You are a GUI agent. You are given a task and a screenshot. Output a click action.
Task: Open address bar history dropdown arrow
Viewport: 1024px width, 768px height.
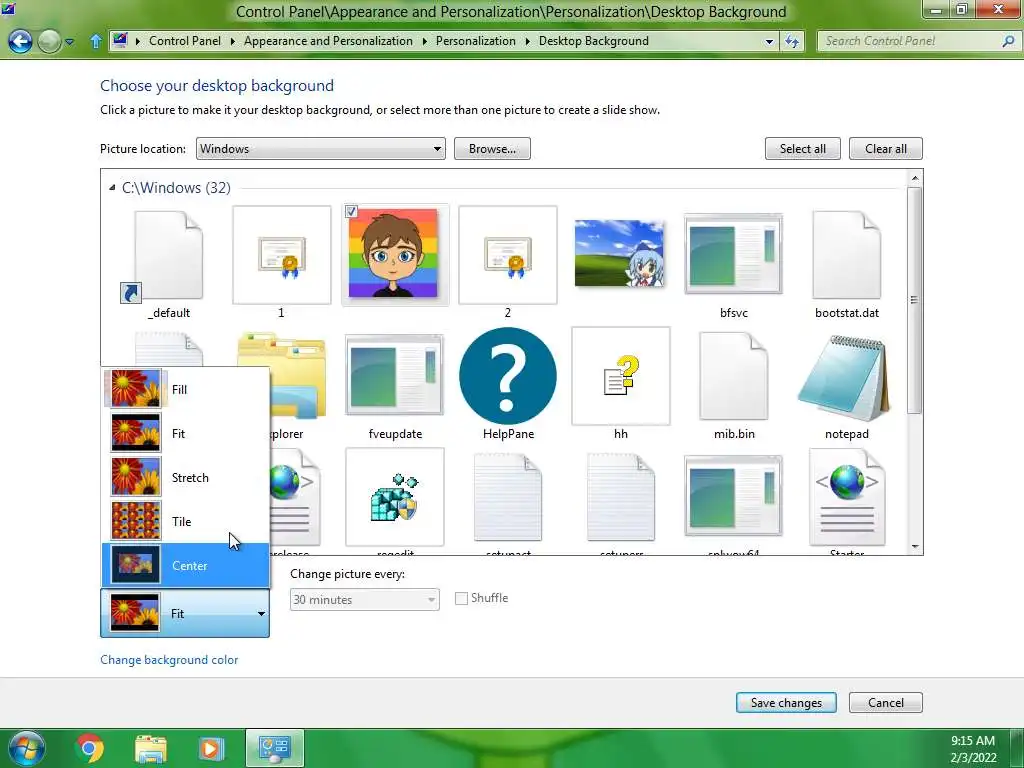point(769,41)
